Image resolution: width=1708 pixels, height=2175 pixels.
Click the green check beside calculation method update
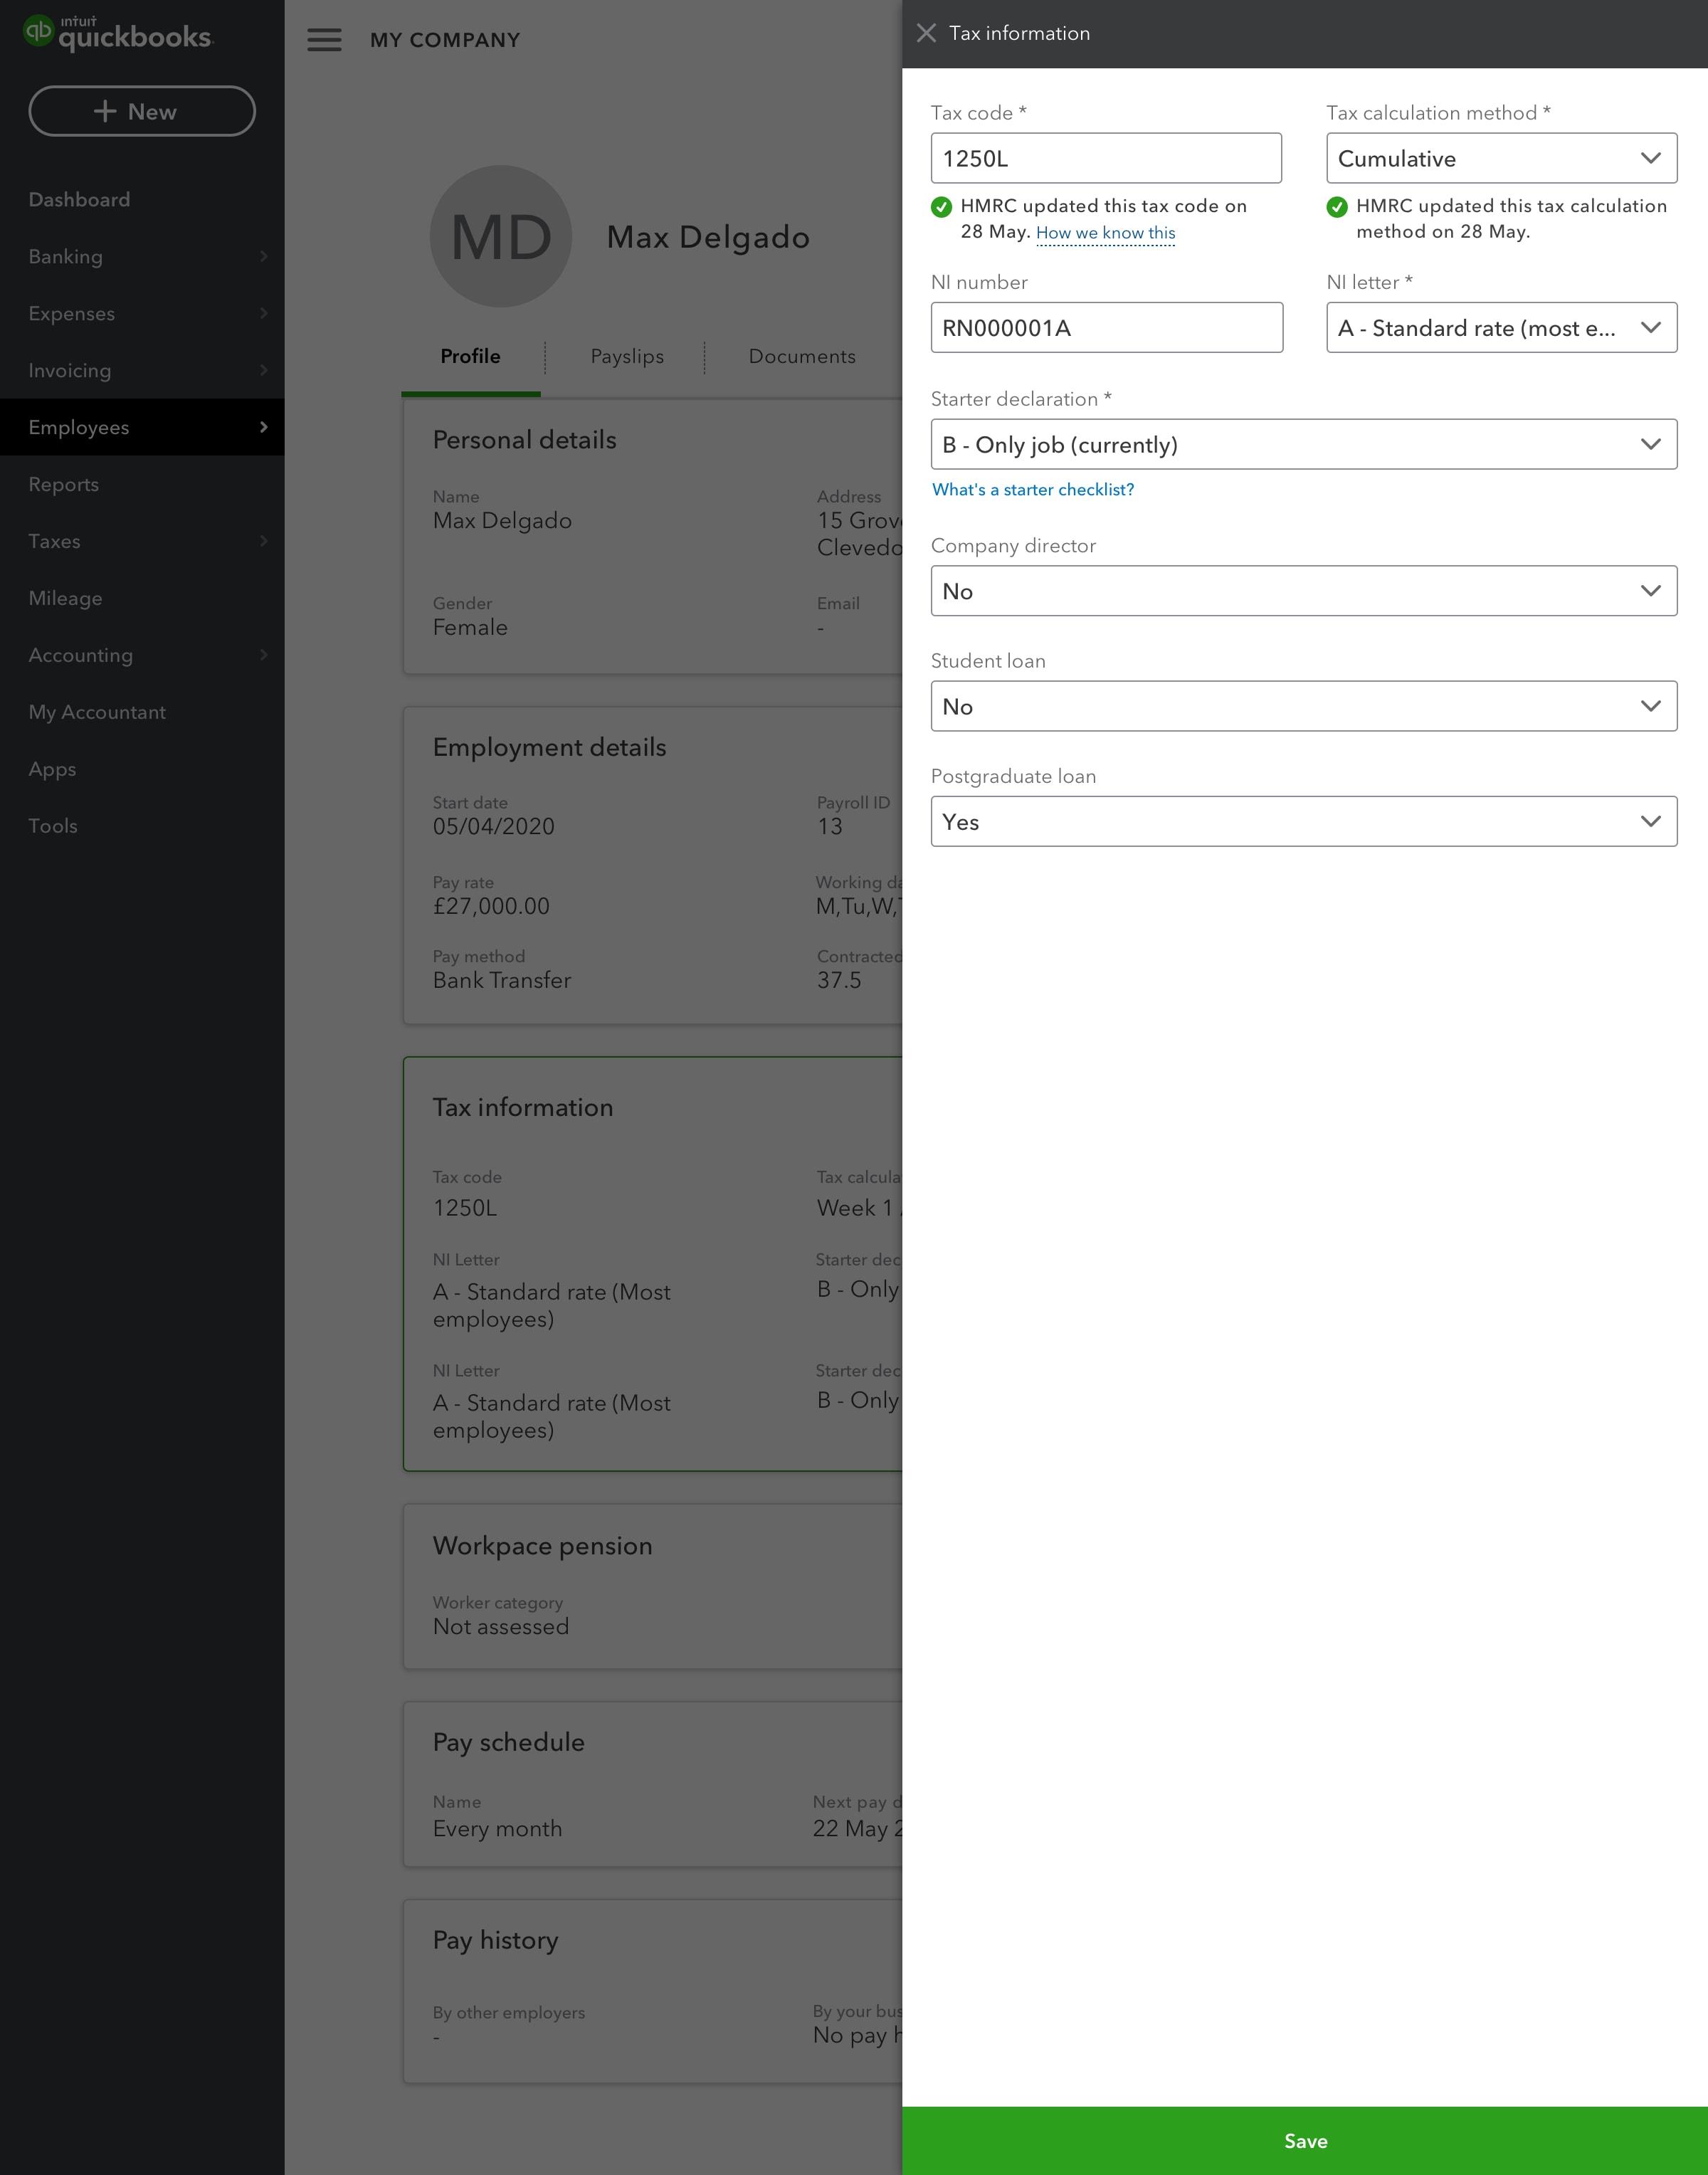click(1337, 207)
